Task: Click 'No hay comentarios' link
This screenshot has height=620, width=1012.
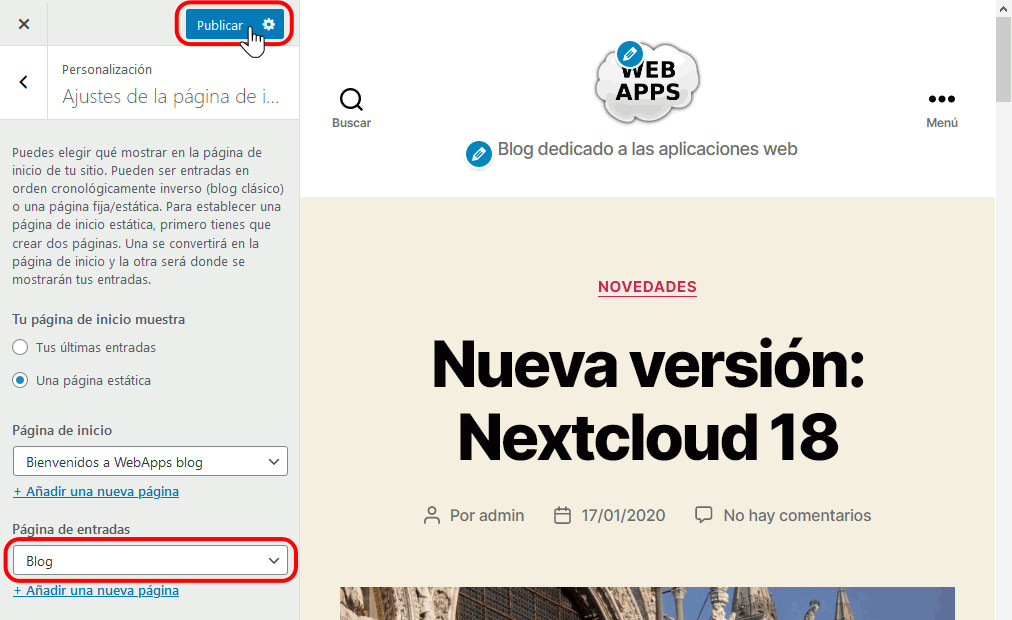Action: click(x=797, y=515)
